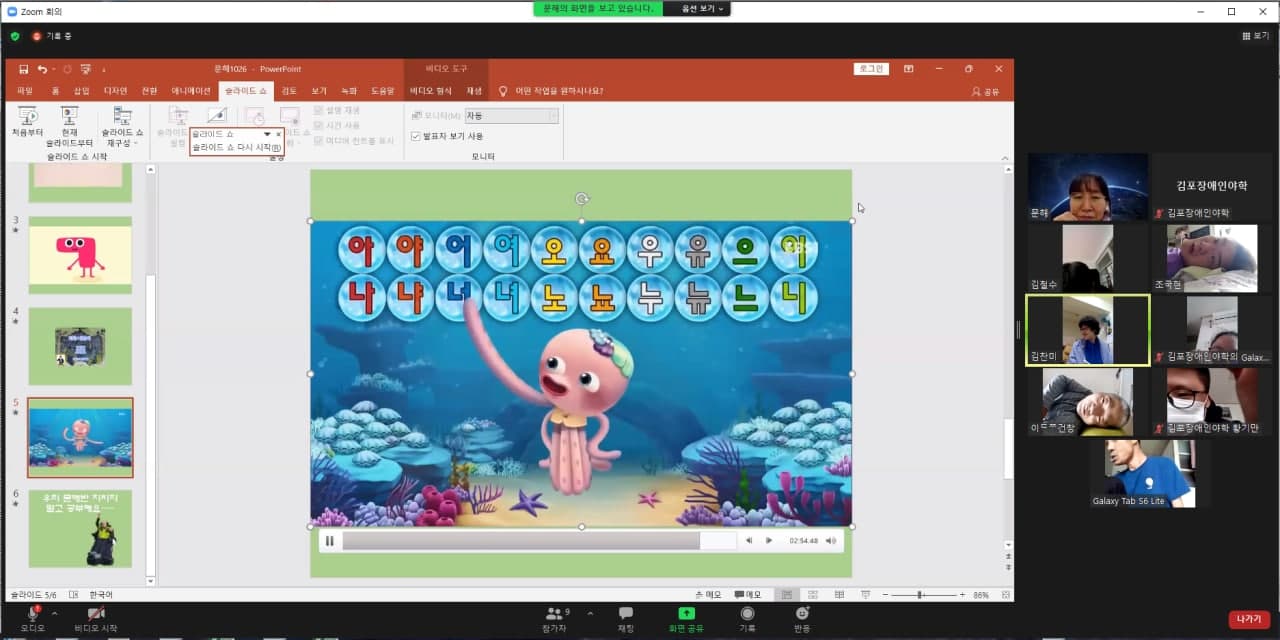This screenshot has width=1280, height=640.
Task: Select slide 3 thumbnail
Action: [80, 255]
